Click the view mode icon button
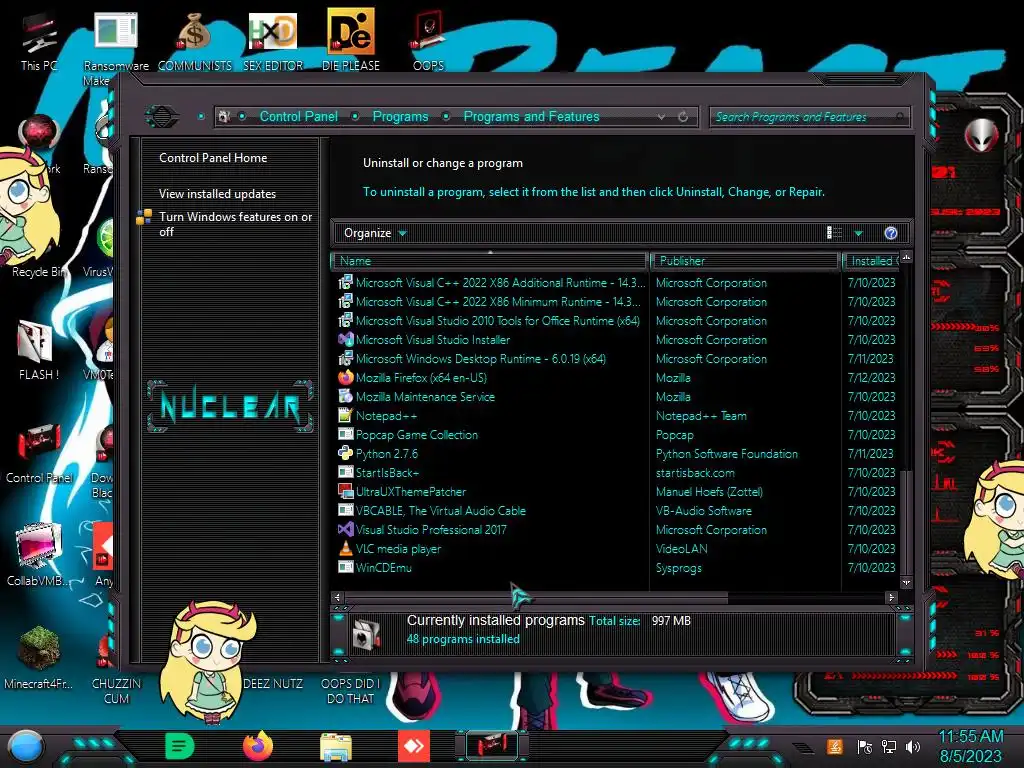The height and width of the screenshot is (768, 1024). [835, 233]
